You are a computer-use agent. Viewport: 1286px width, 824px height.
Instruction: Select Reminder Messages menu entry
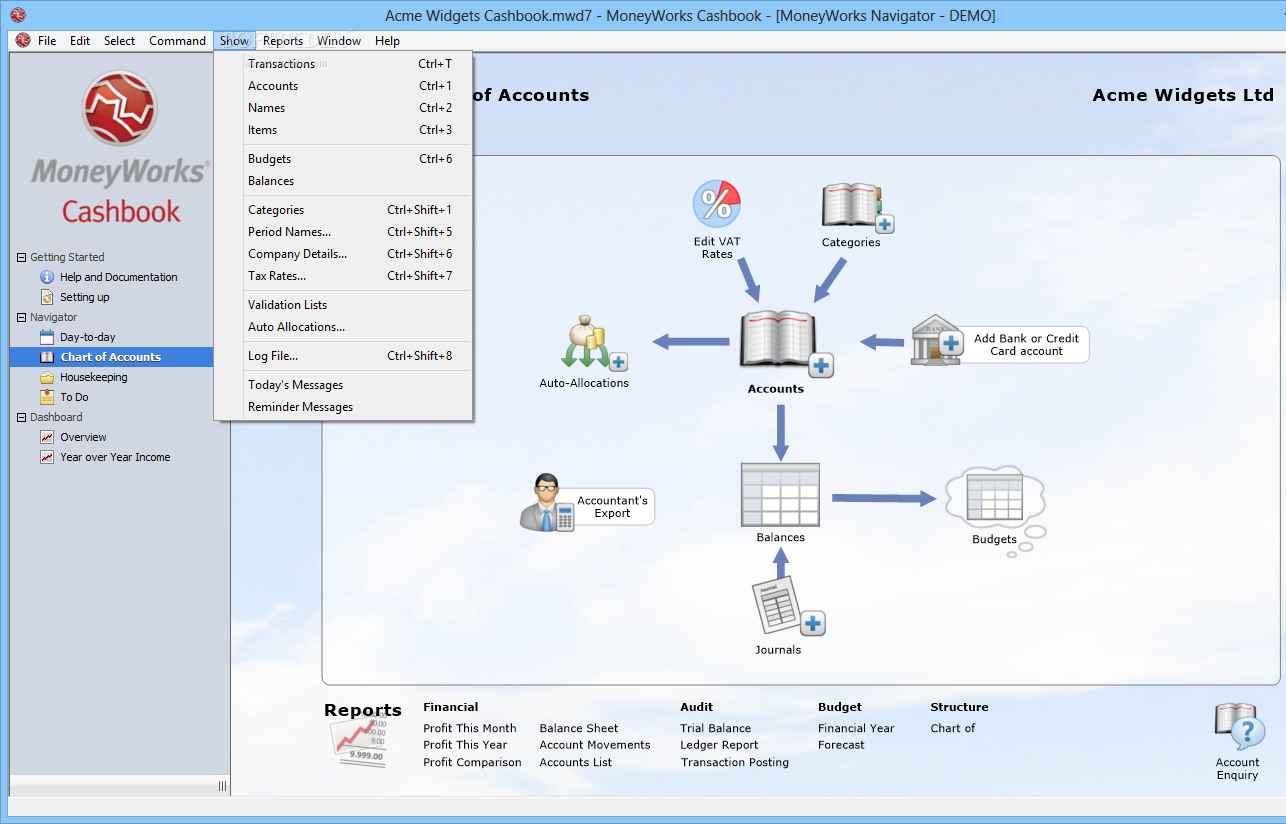click(343, 407)
